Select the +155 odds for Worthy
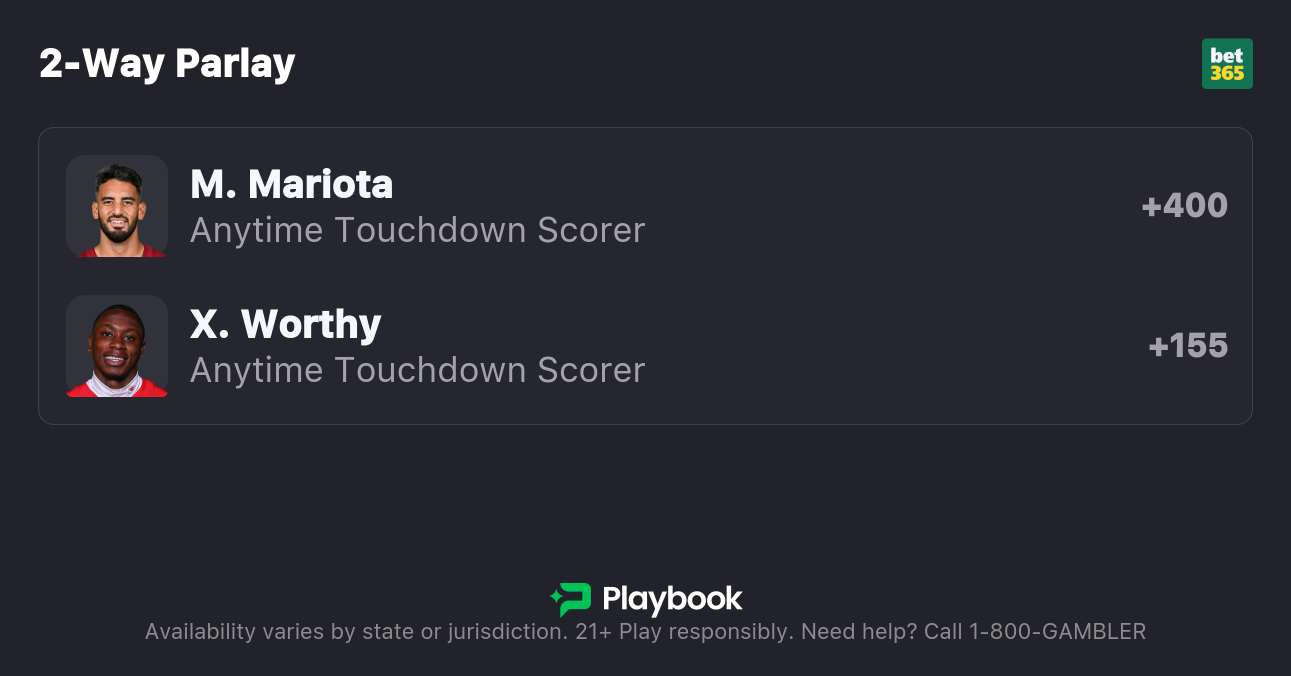This screenshot has height=676, width=1291. [x=1188, y=346]
